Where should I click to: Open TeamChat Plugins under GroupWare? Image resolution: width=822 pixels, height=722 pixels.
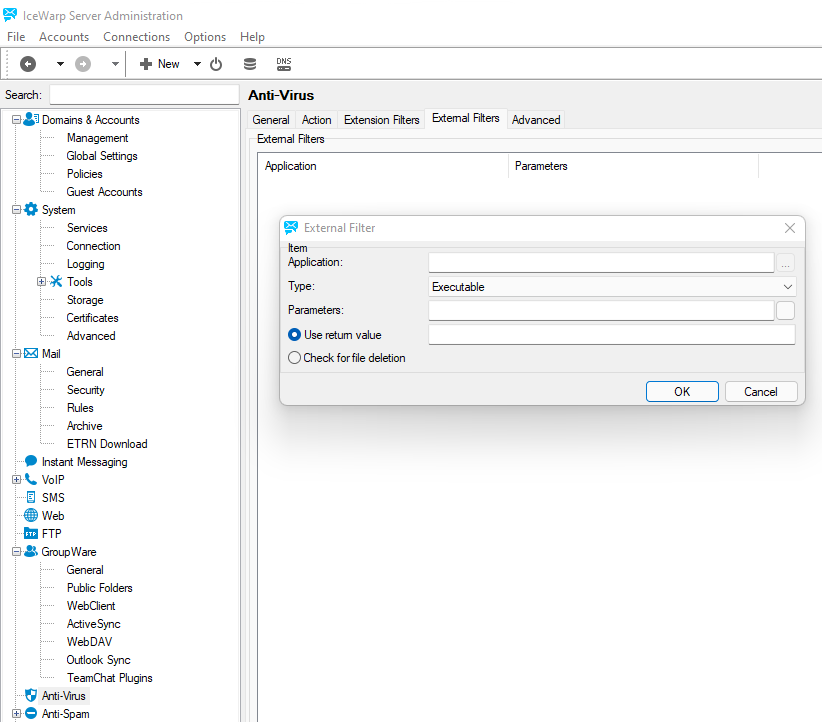[x=110, y=678]
